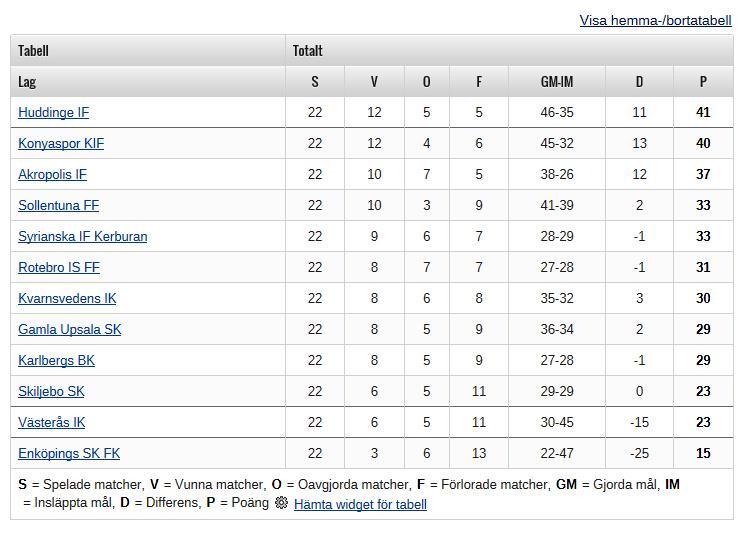This screenshot has height=542, width=754.
Task: Open the Karlbergs BK link
Action: (56, 361)
